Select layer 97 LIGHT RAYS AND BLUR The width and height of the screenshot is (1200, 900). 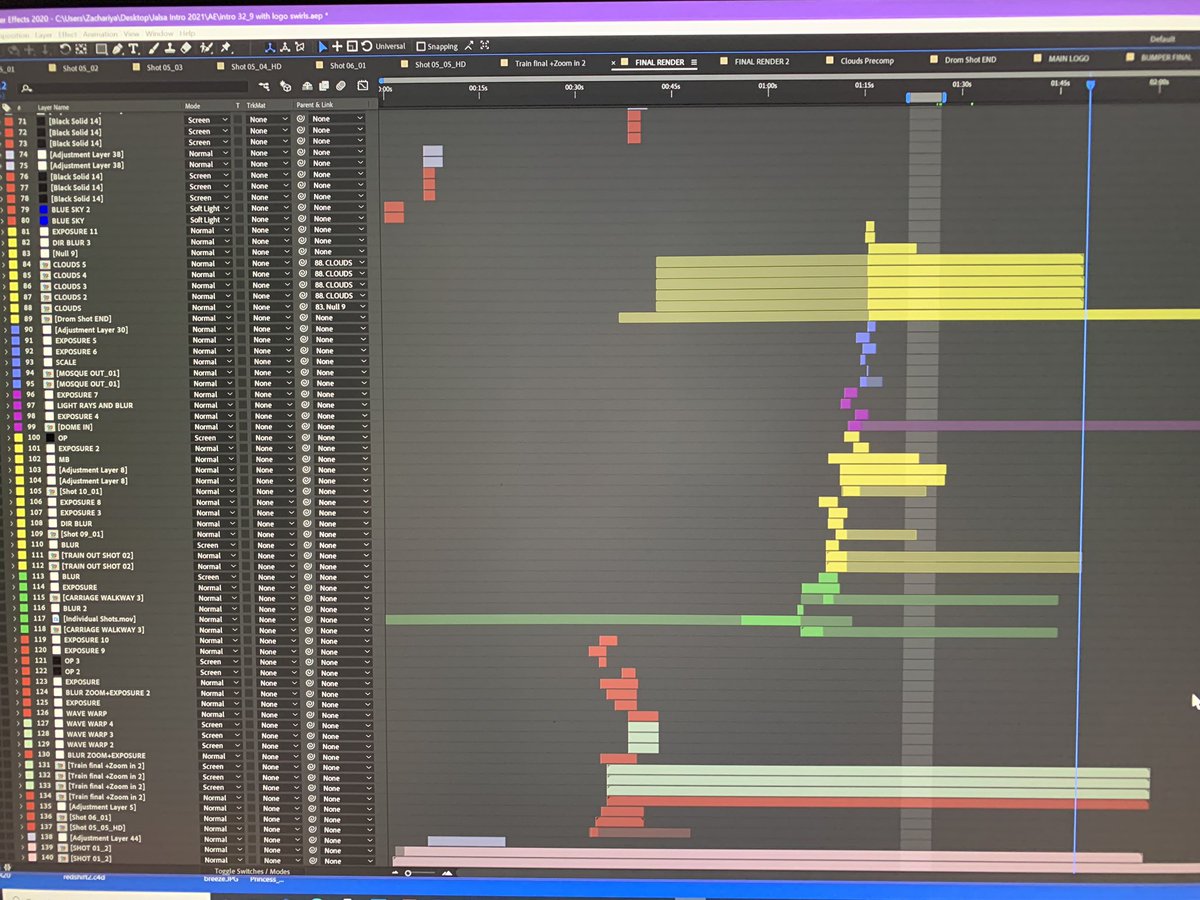coord(95,405)
